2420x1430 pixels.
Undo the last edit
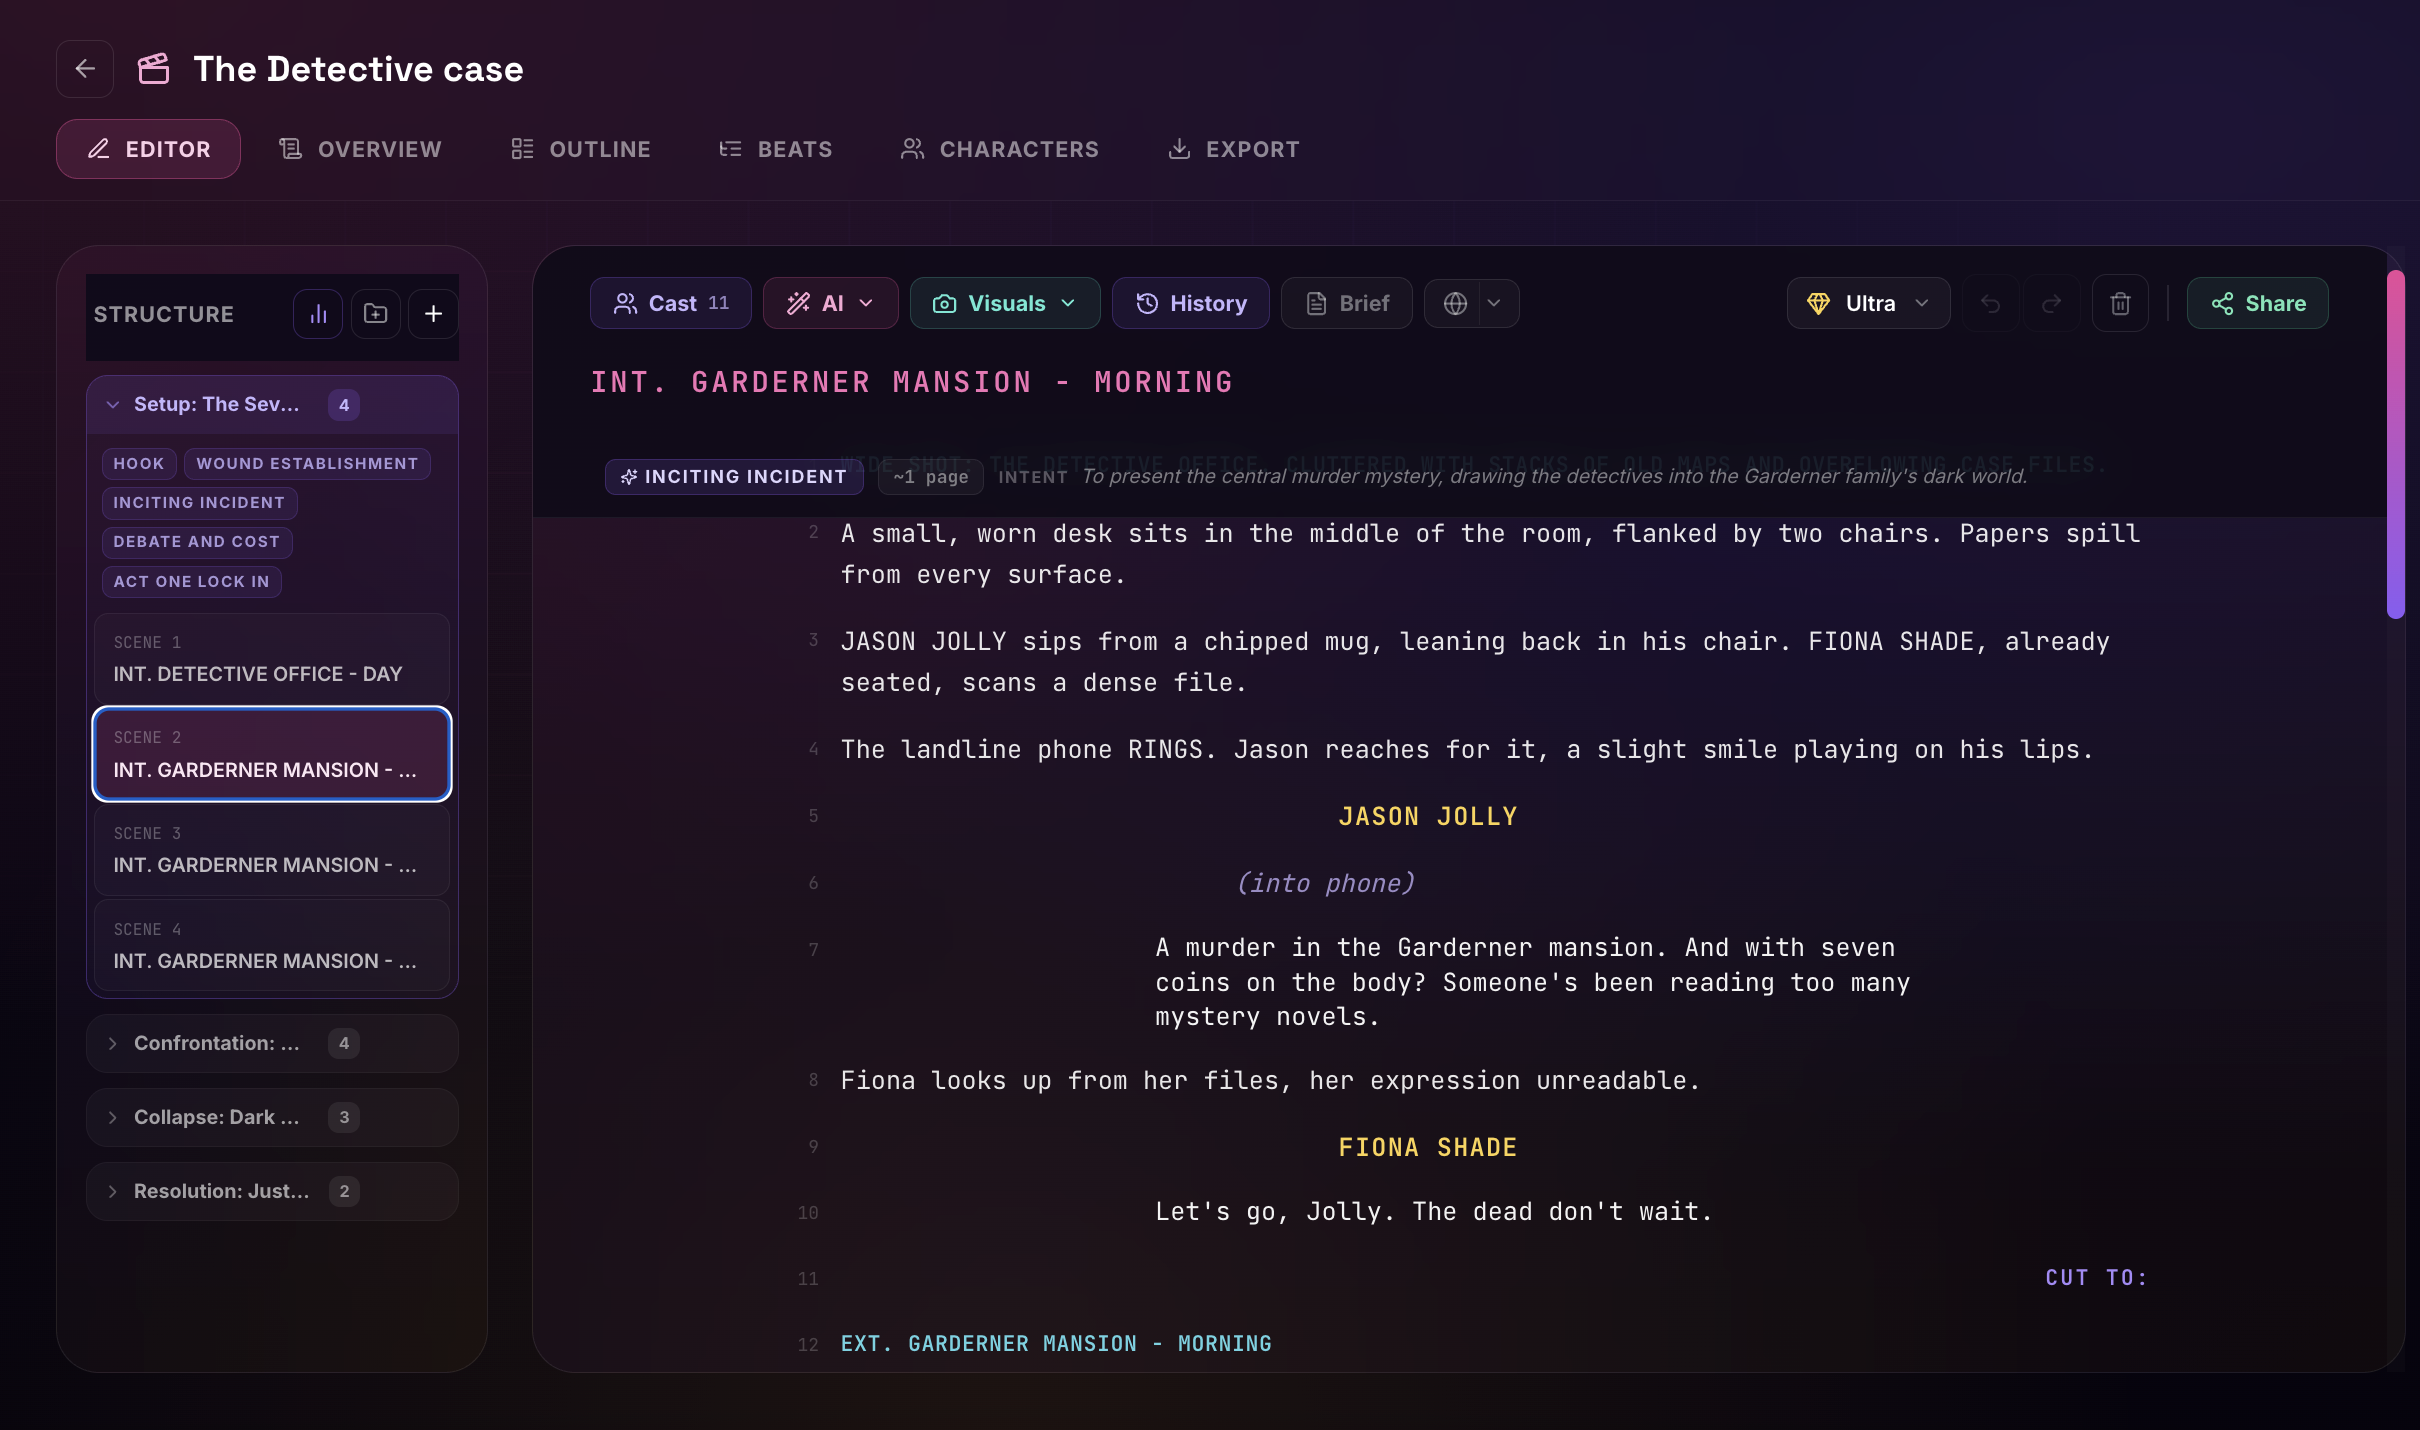click(1991, 303)
